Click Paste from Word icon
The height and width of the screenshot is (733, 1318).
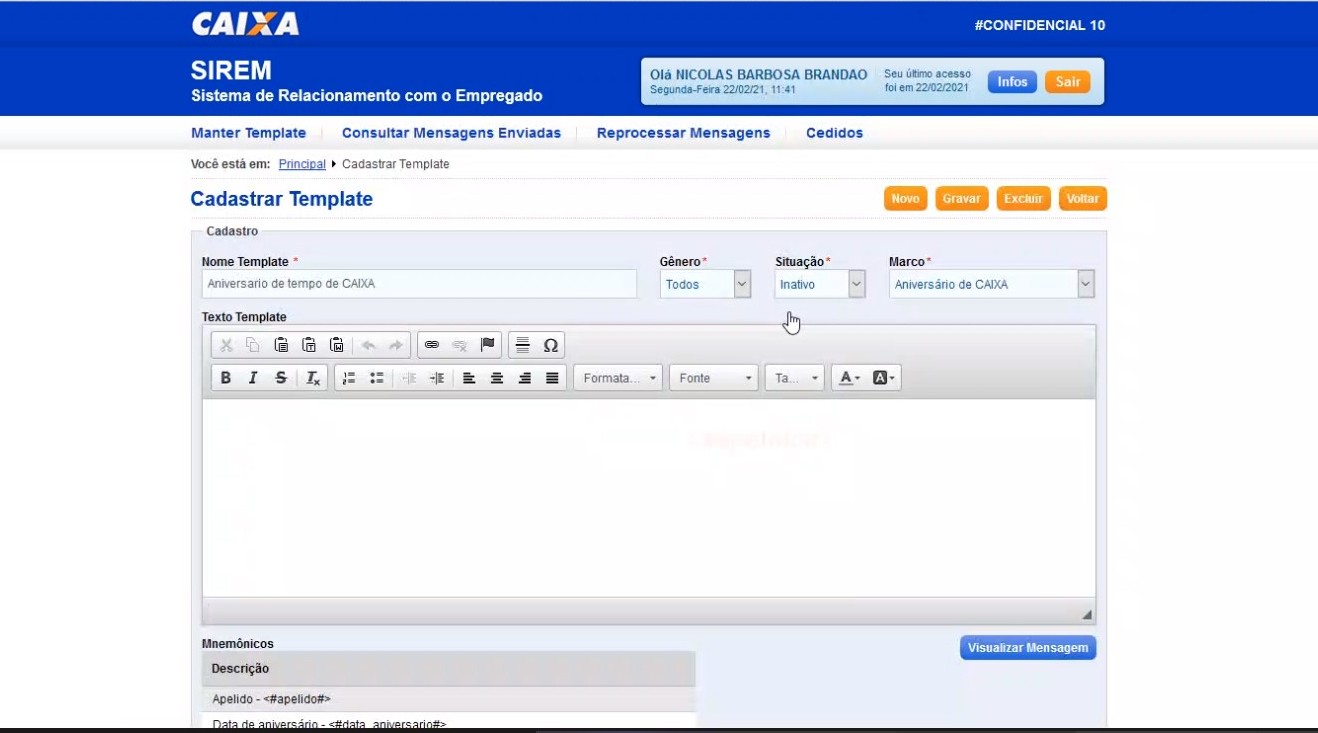337,345
